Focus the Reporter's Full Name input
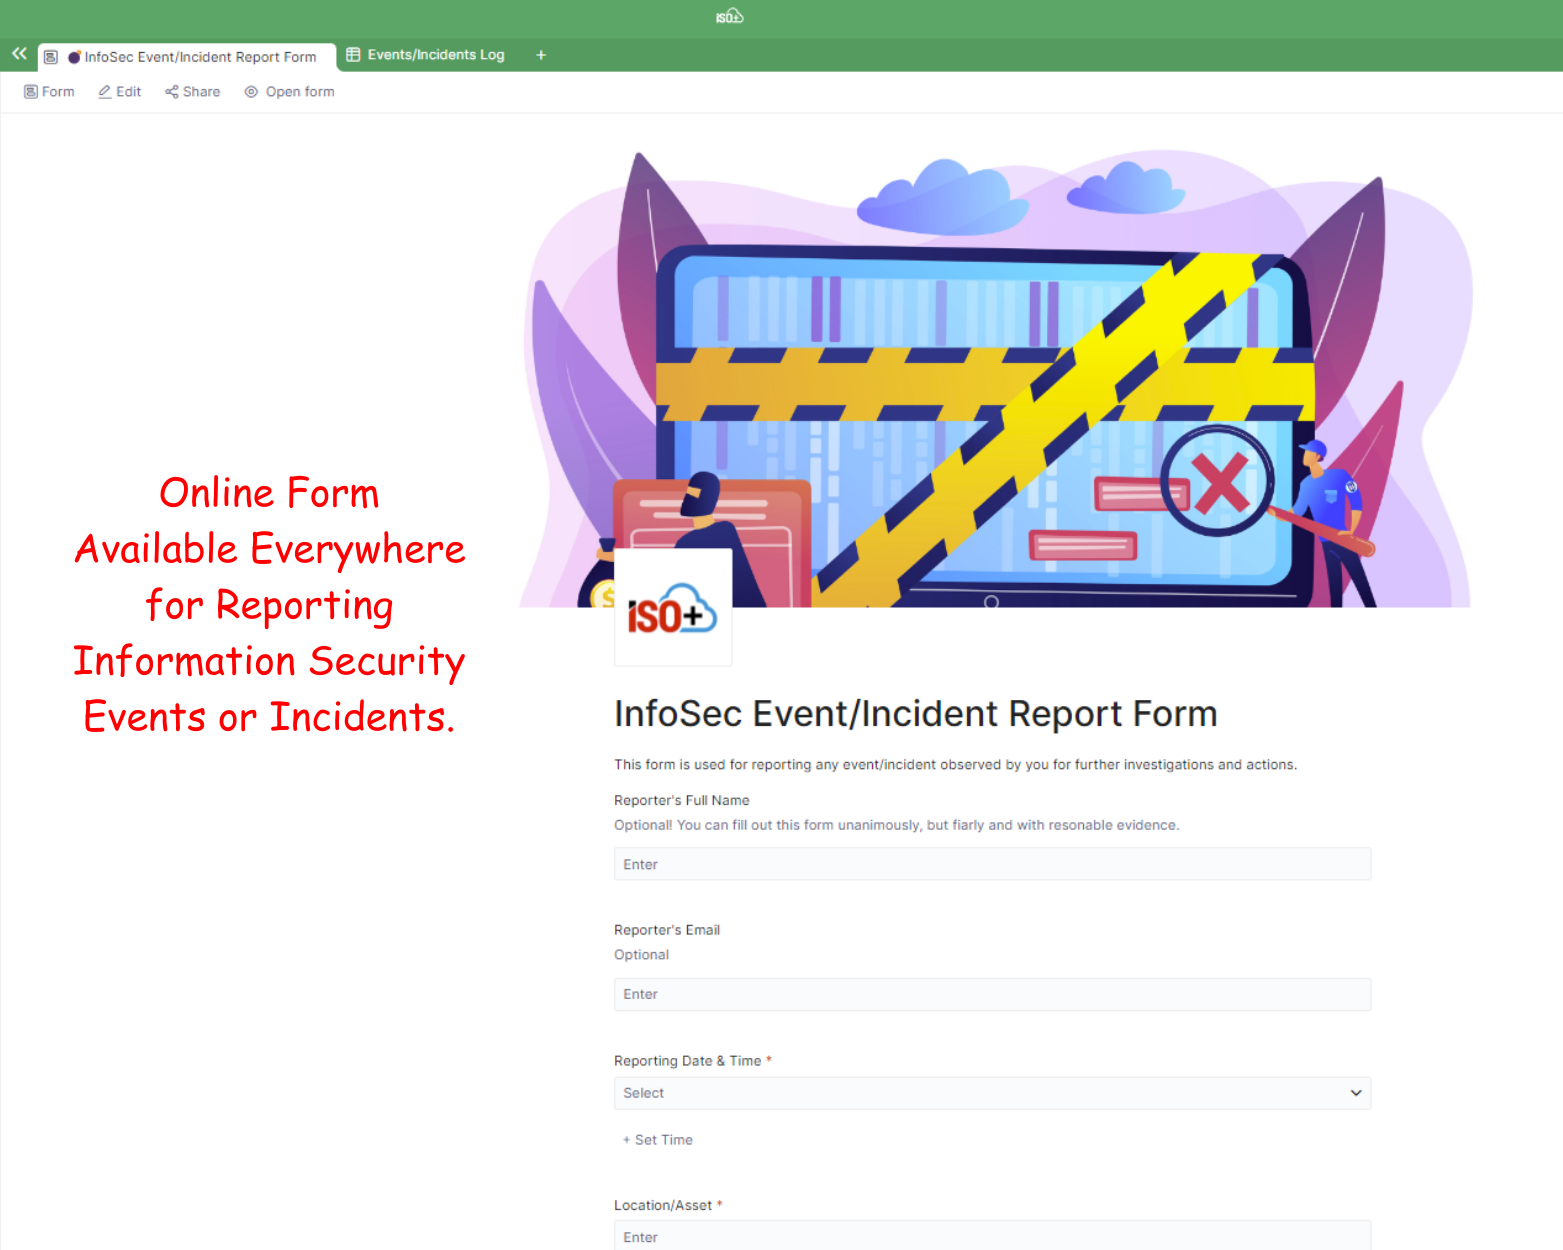The image size is (1563, 1250). [x=991, y=864]
